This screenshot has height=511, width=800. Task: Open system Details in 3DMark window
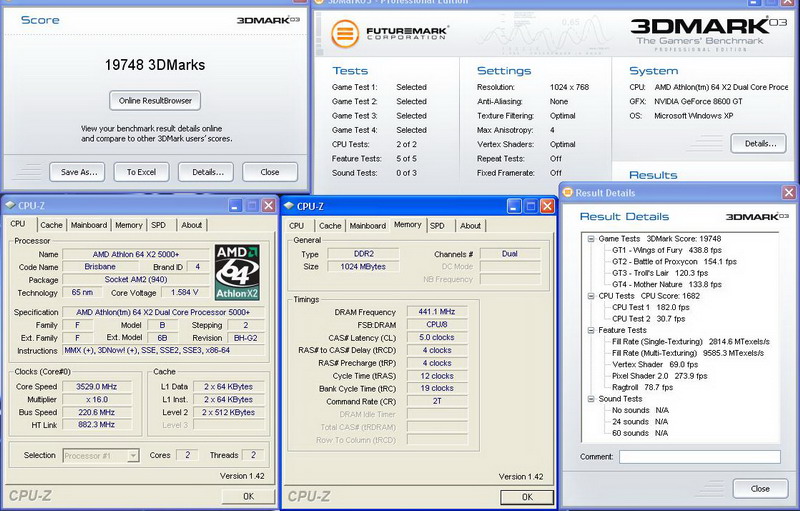point(761,143)
